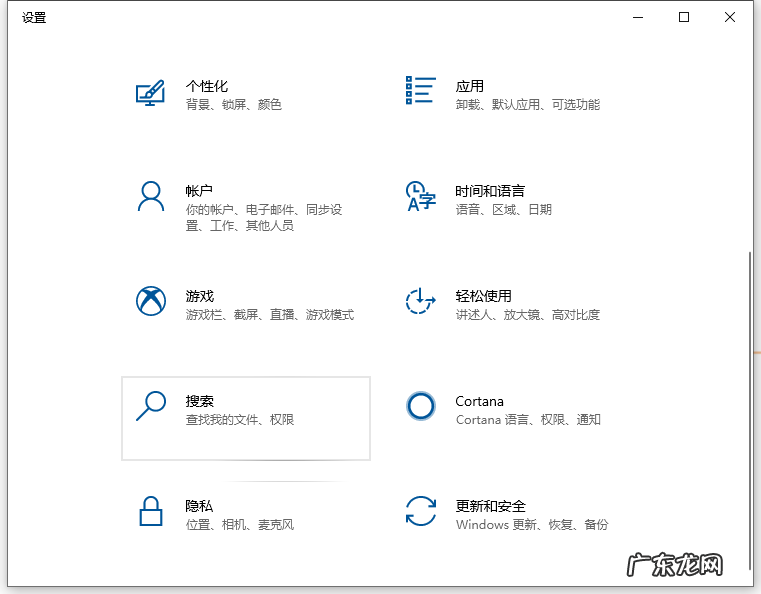
Task: Click description 讲述人、放大镜、高对比度
Action: click(528, 315)
